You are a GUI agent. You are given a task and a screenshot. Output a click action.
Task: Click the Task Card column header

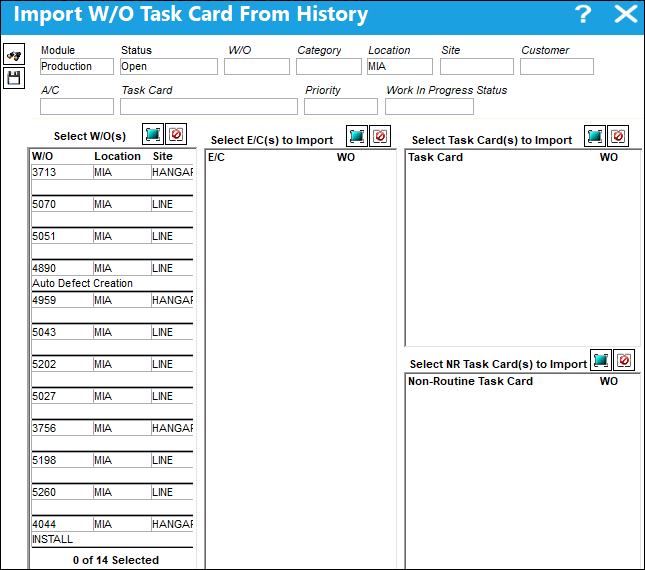click(435, 158)
